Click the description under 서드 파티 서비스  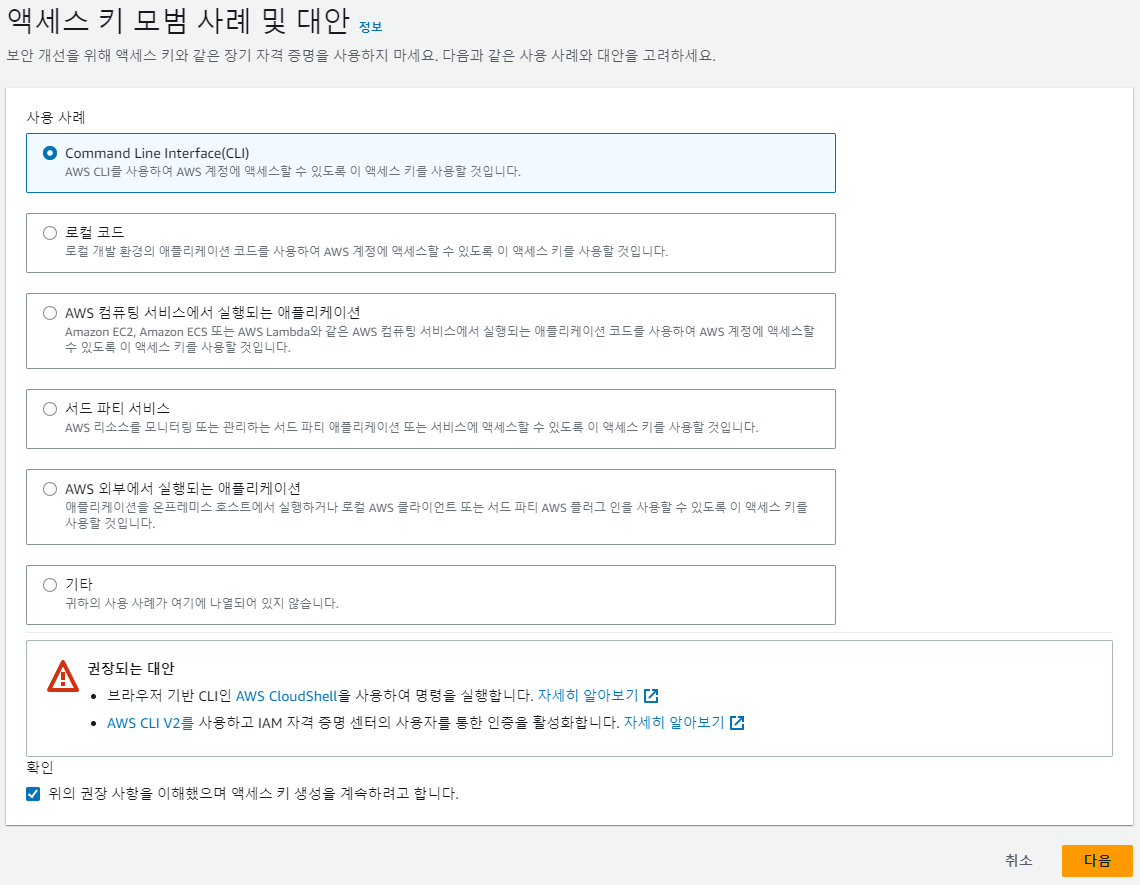pos(412,428)
